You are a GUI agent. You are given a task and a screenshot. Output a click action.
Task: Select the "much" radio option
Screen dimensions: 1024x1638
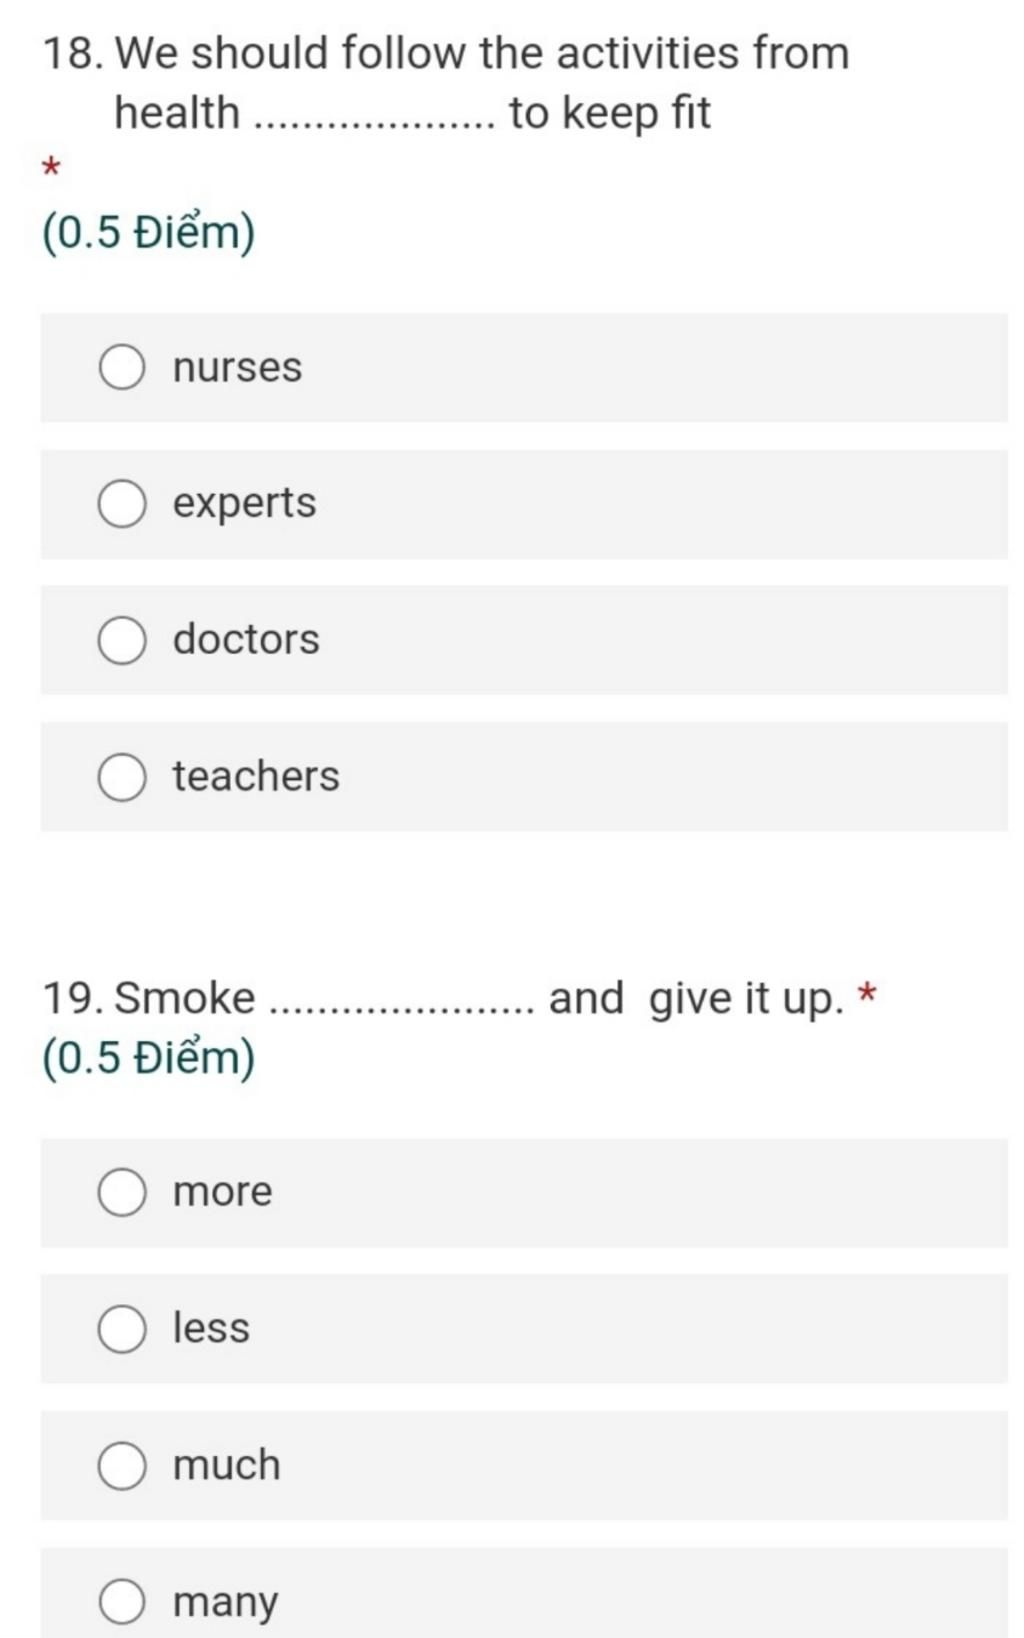pyautogui.click(x=122, y=1465)
